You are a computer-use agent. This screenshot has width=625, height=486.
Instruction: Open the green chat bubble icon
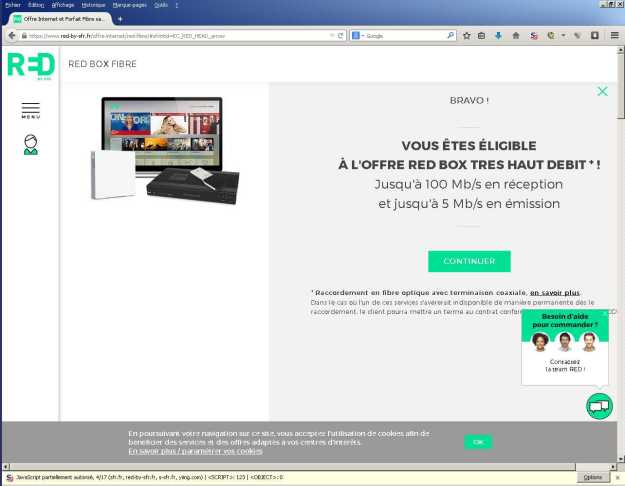point(599,406)
